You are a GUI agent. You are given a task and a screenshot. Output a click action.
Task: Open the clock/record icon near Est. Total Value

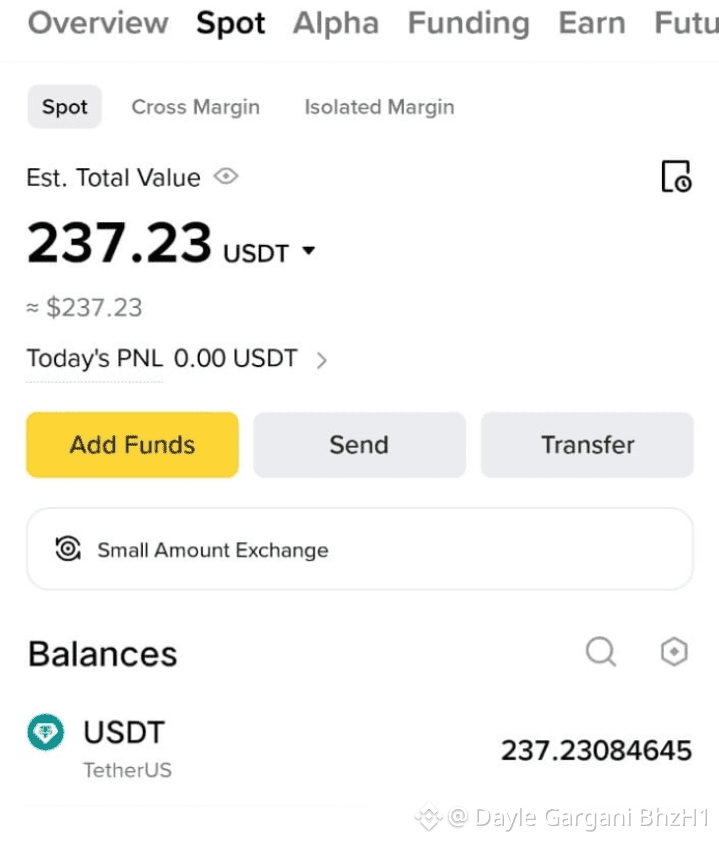click(x=676, y=176)
